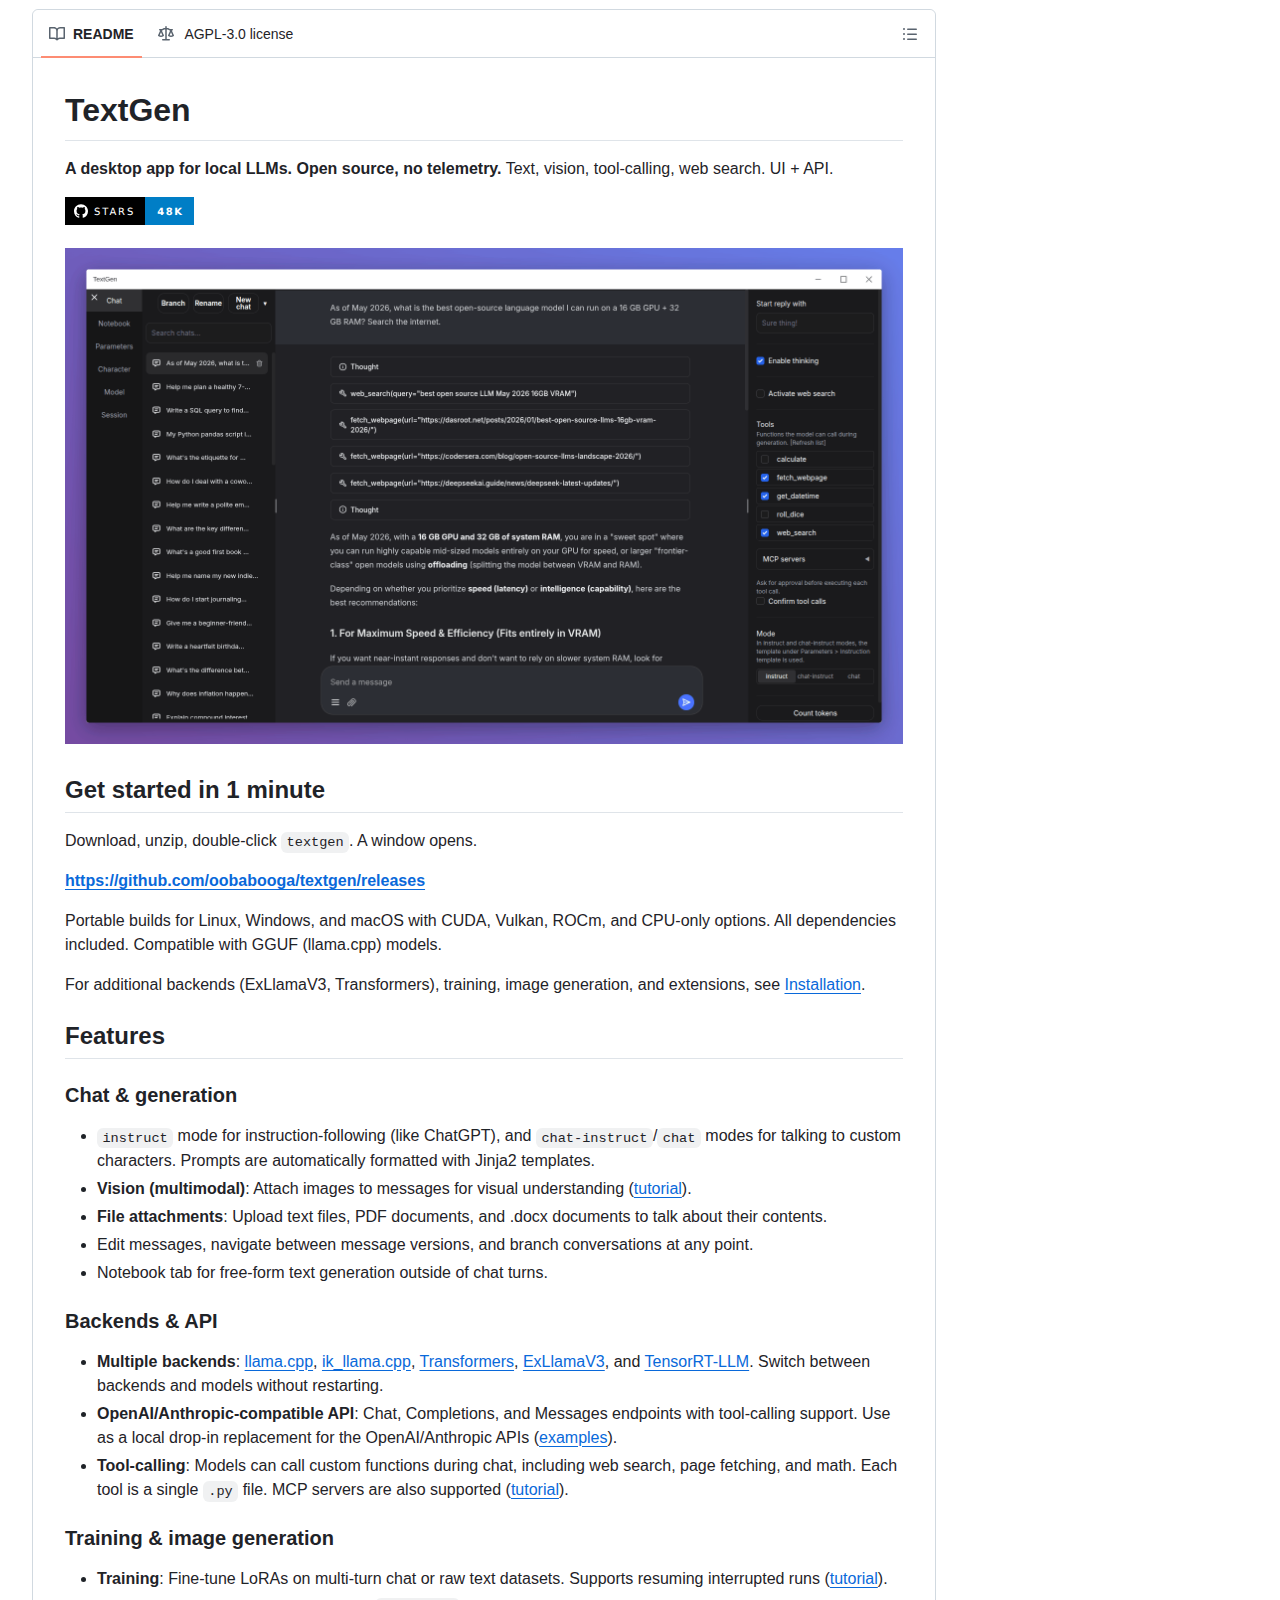Click the 'textgen' inline code label
1280x1600 pixels.
[x=315, y=841]
